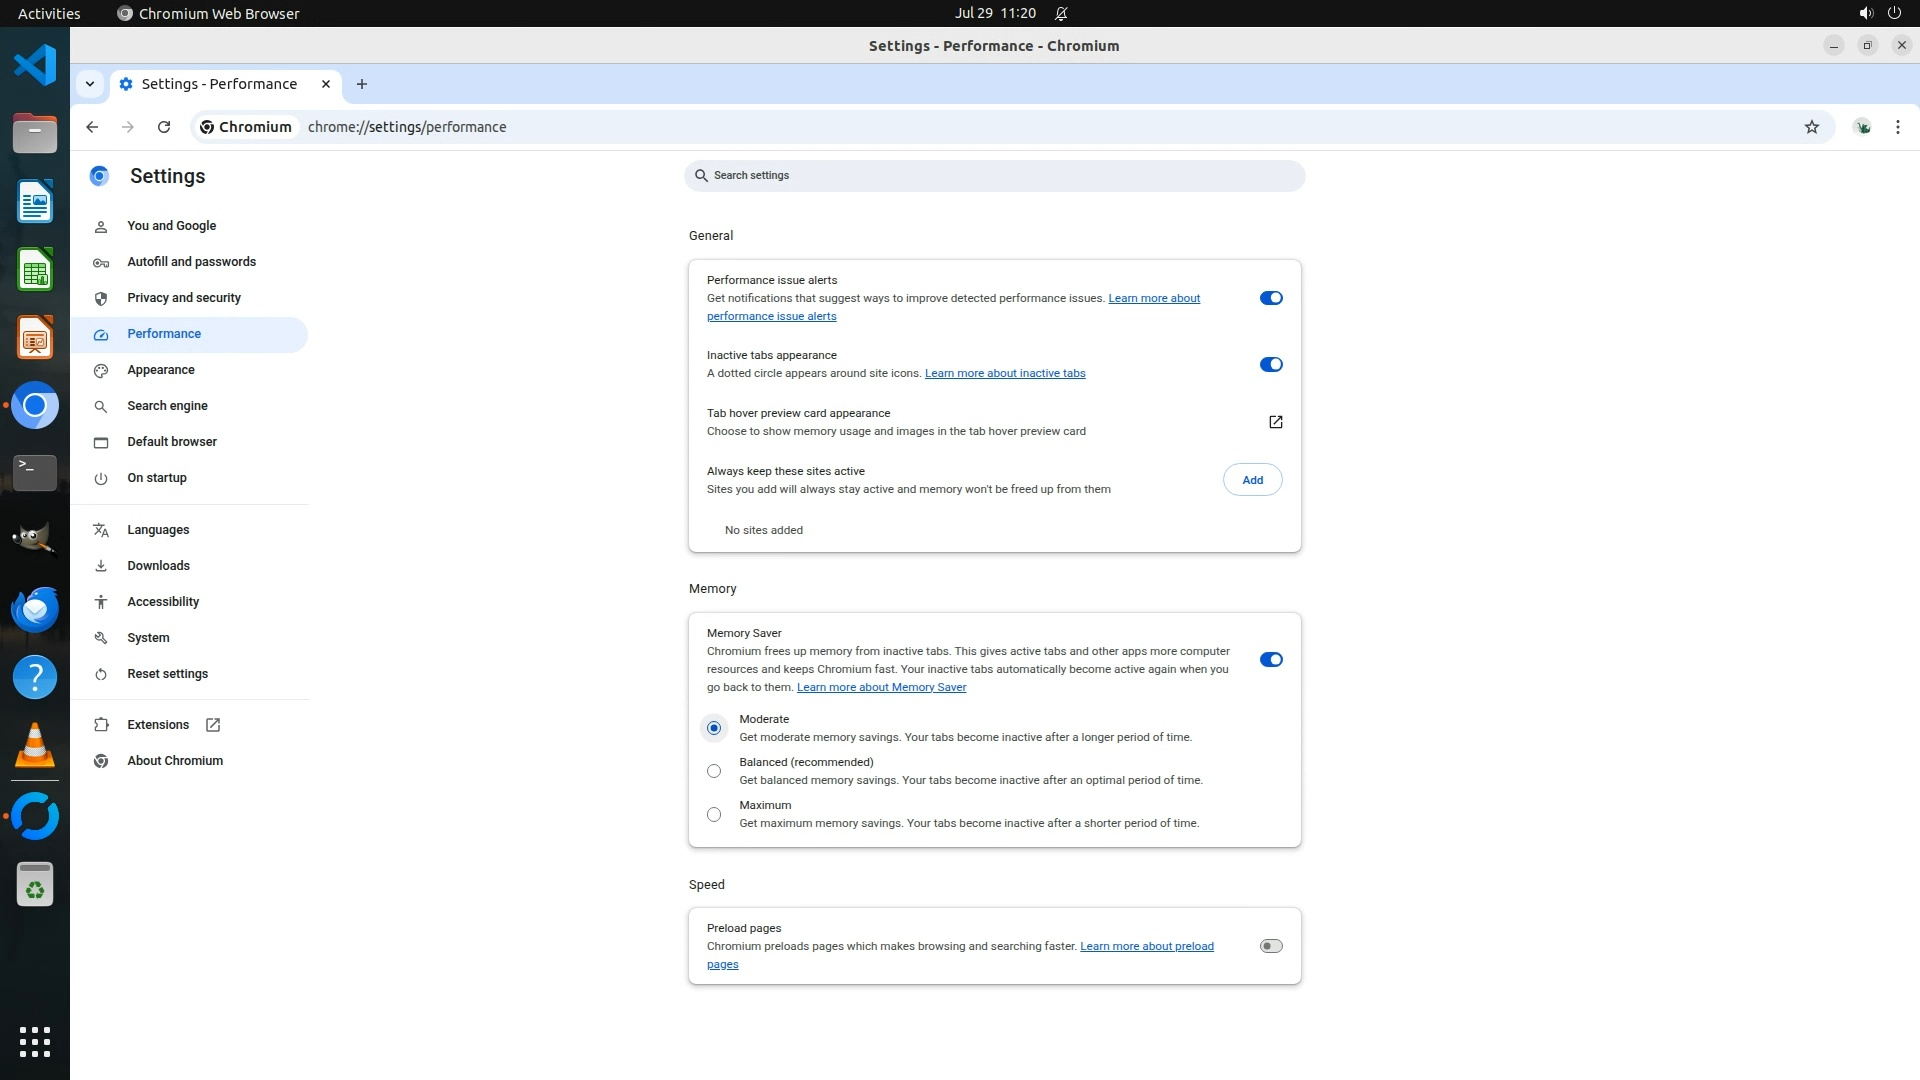The image size is (1920, 1080).
Task: Bookmark this page with the star icon
Action: coord(1811,127)
